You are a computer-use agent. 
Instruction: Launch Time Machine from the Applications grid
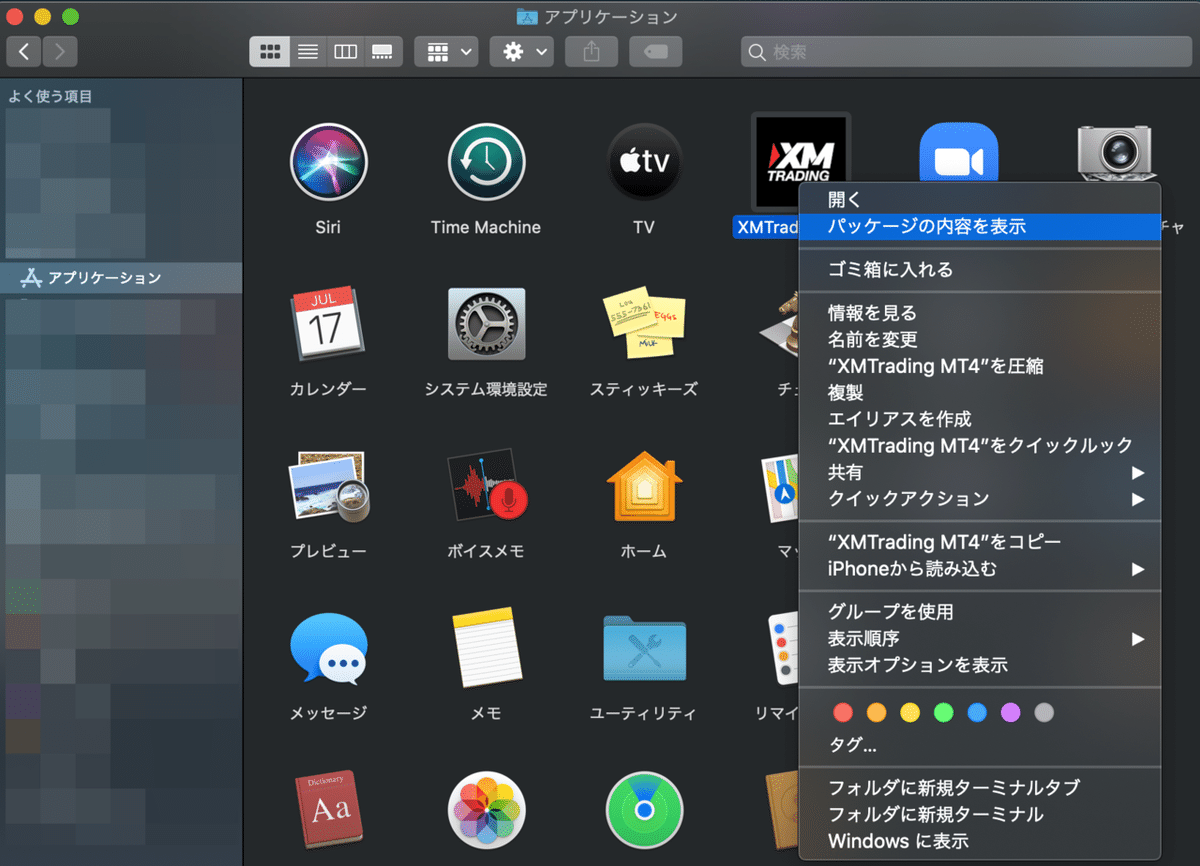pos(486,161)
